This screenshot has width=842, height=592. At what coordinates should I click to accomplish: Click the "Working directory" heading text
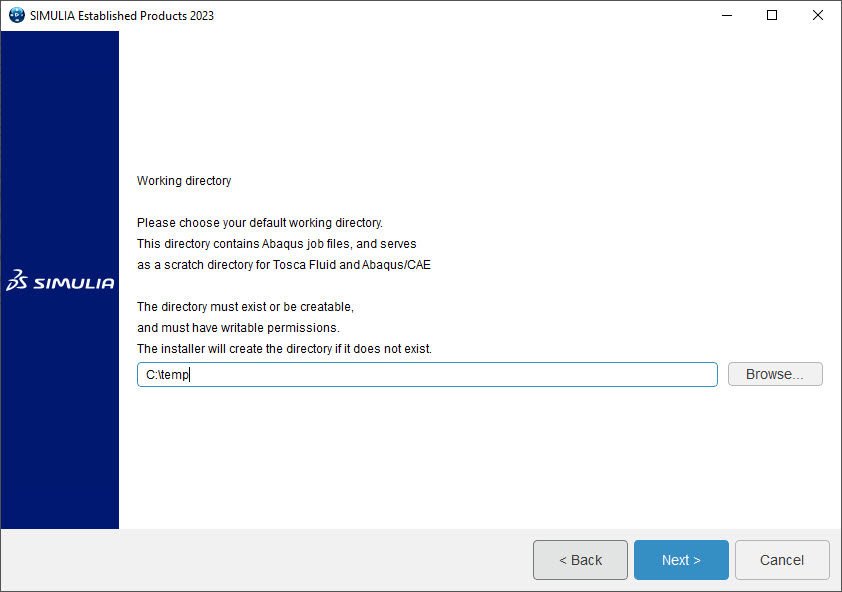click(x=184, y=181)
